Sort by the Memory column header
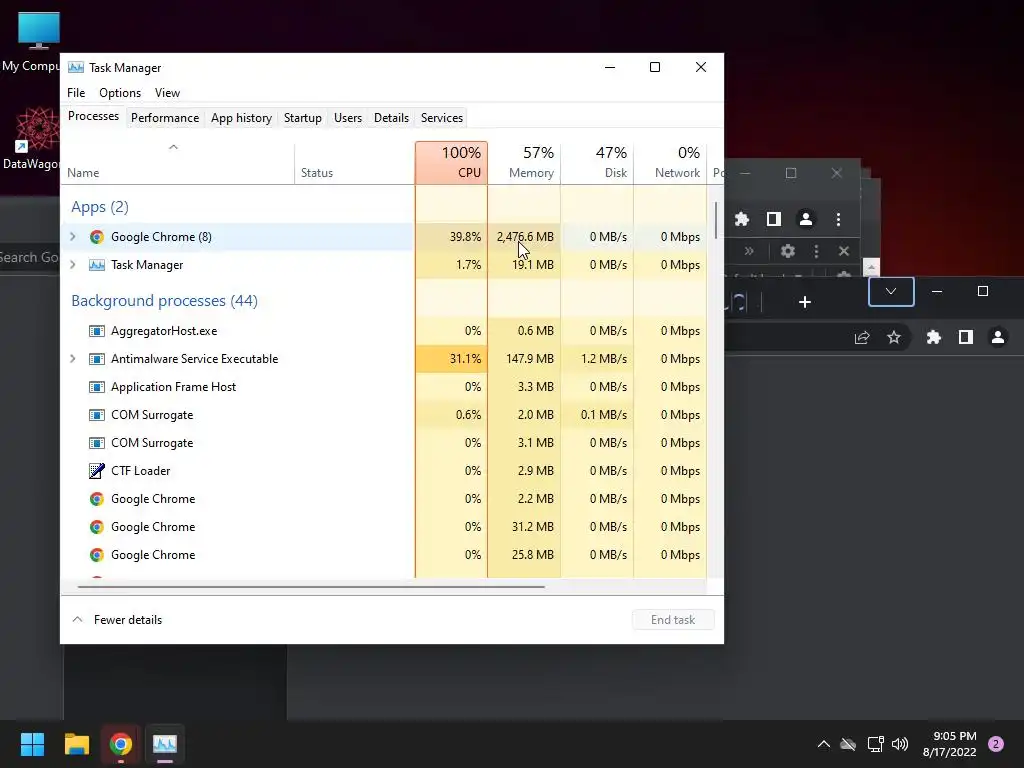 (x=524, y=163)
